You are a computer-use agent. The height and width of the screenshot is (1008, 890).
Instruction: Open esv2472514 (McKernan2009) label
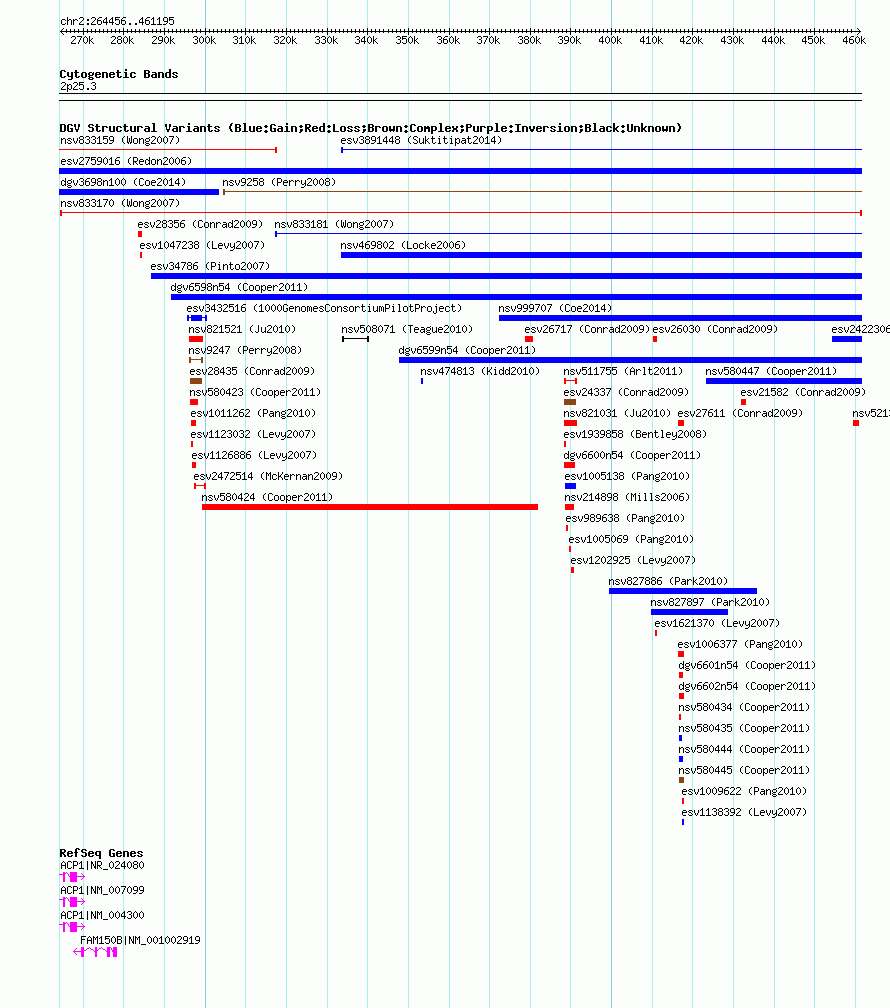click(268, 476)
